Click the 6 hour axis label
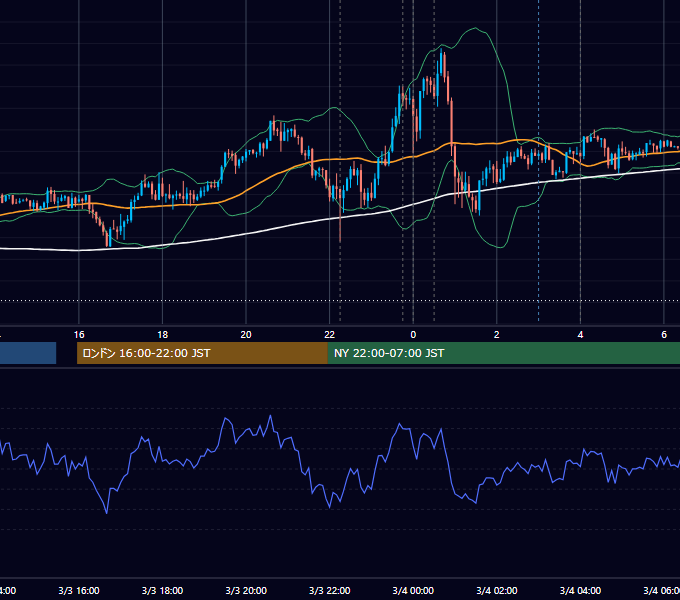Image resolution: width=680 pixels, height=600 pixels. (x=664, y=335)
